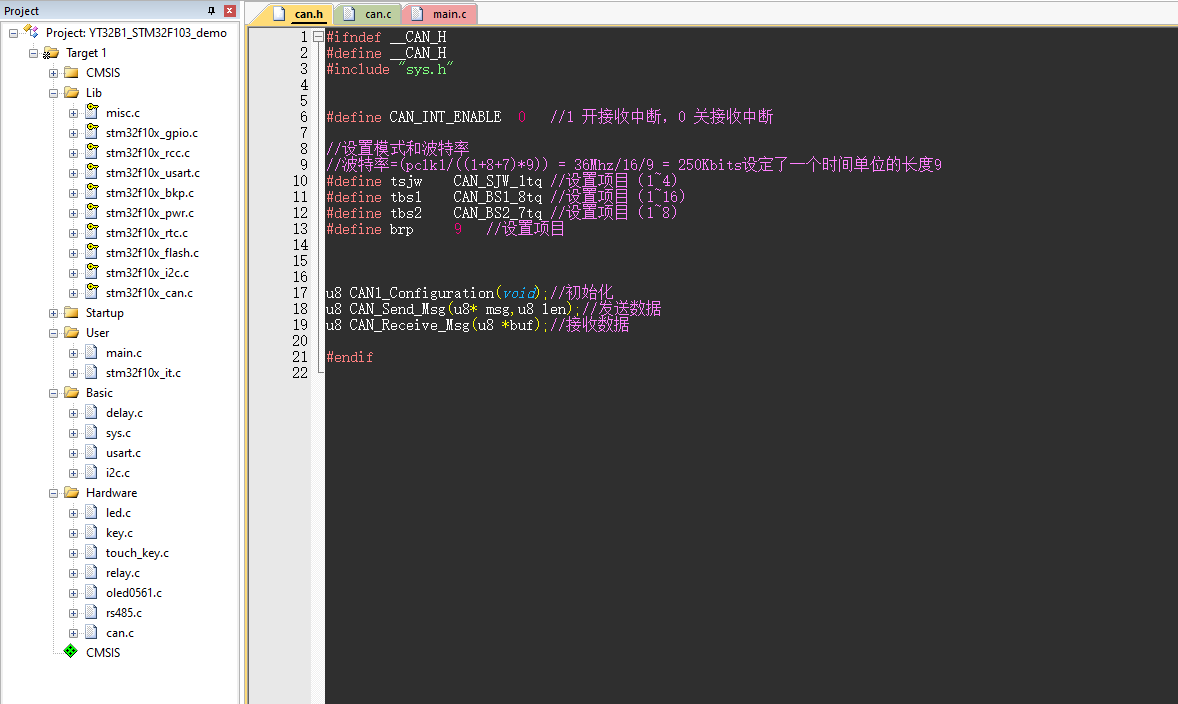Expand the Startup folder
The height and width of the screenshot is (704, 1178).
tap(53, 313)
